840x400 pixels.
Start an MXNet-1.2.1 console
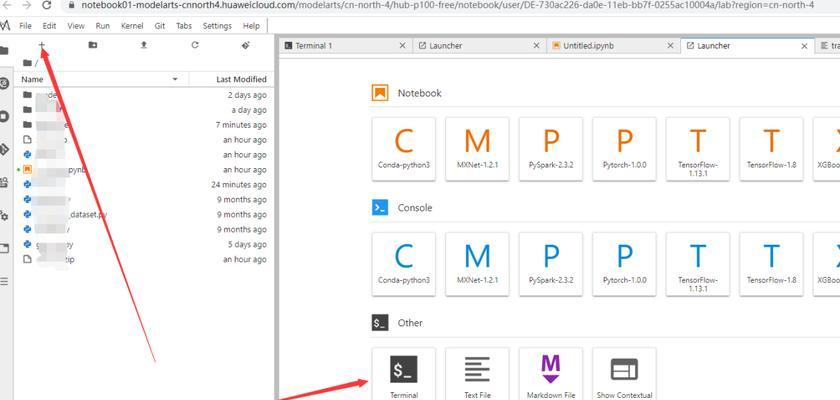(x=477, y=264)
